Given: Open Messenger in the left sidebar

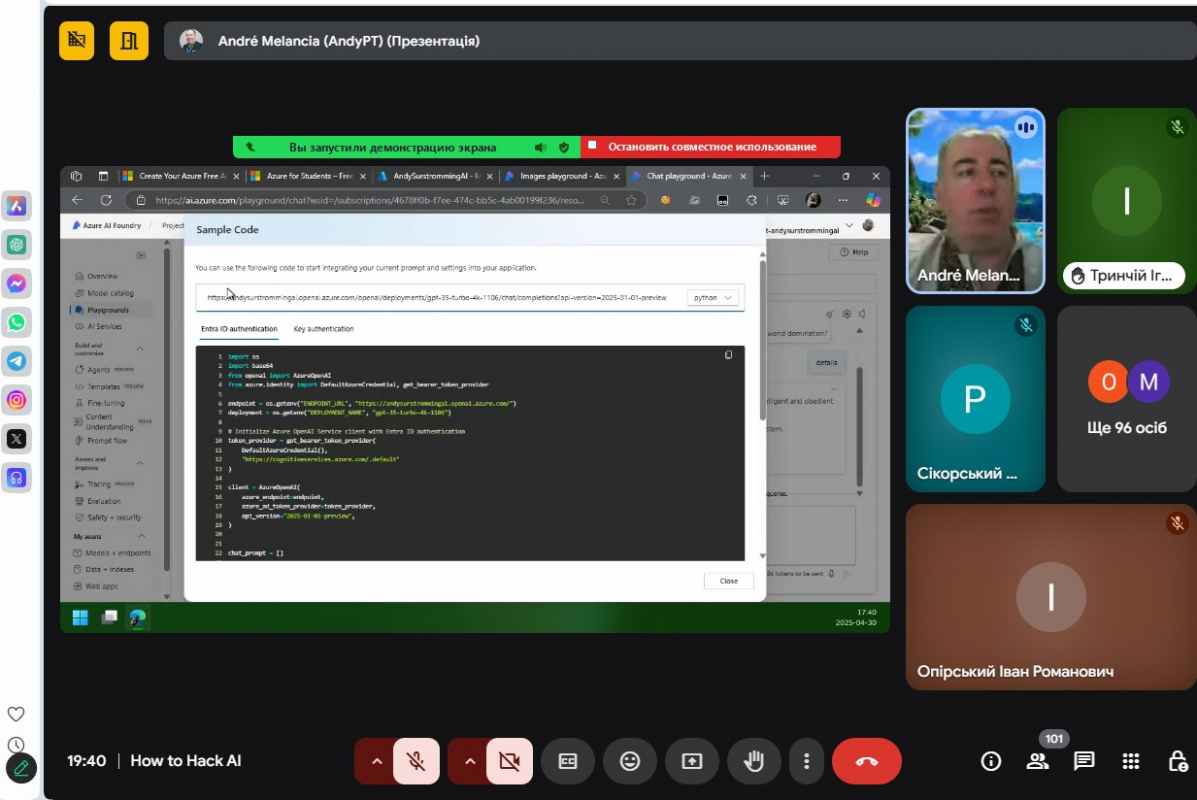Looking at the screenshot, I should [x=17, y=284].
